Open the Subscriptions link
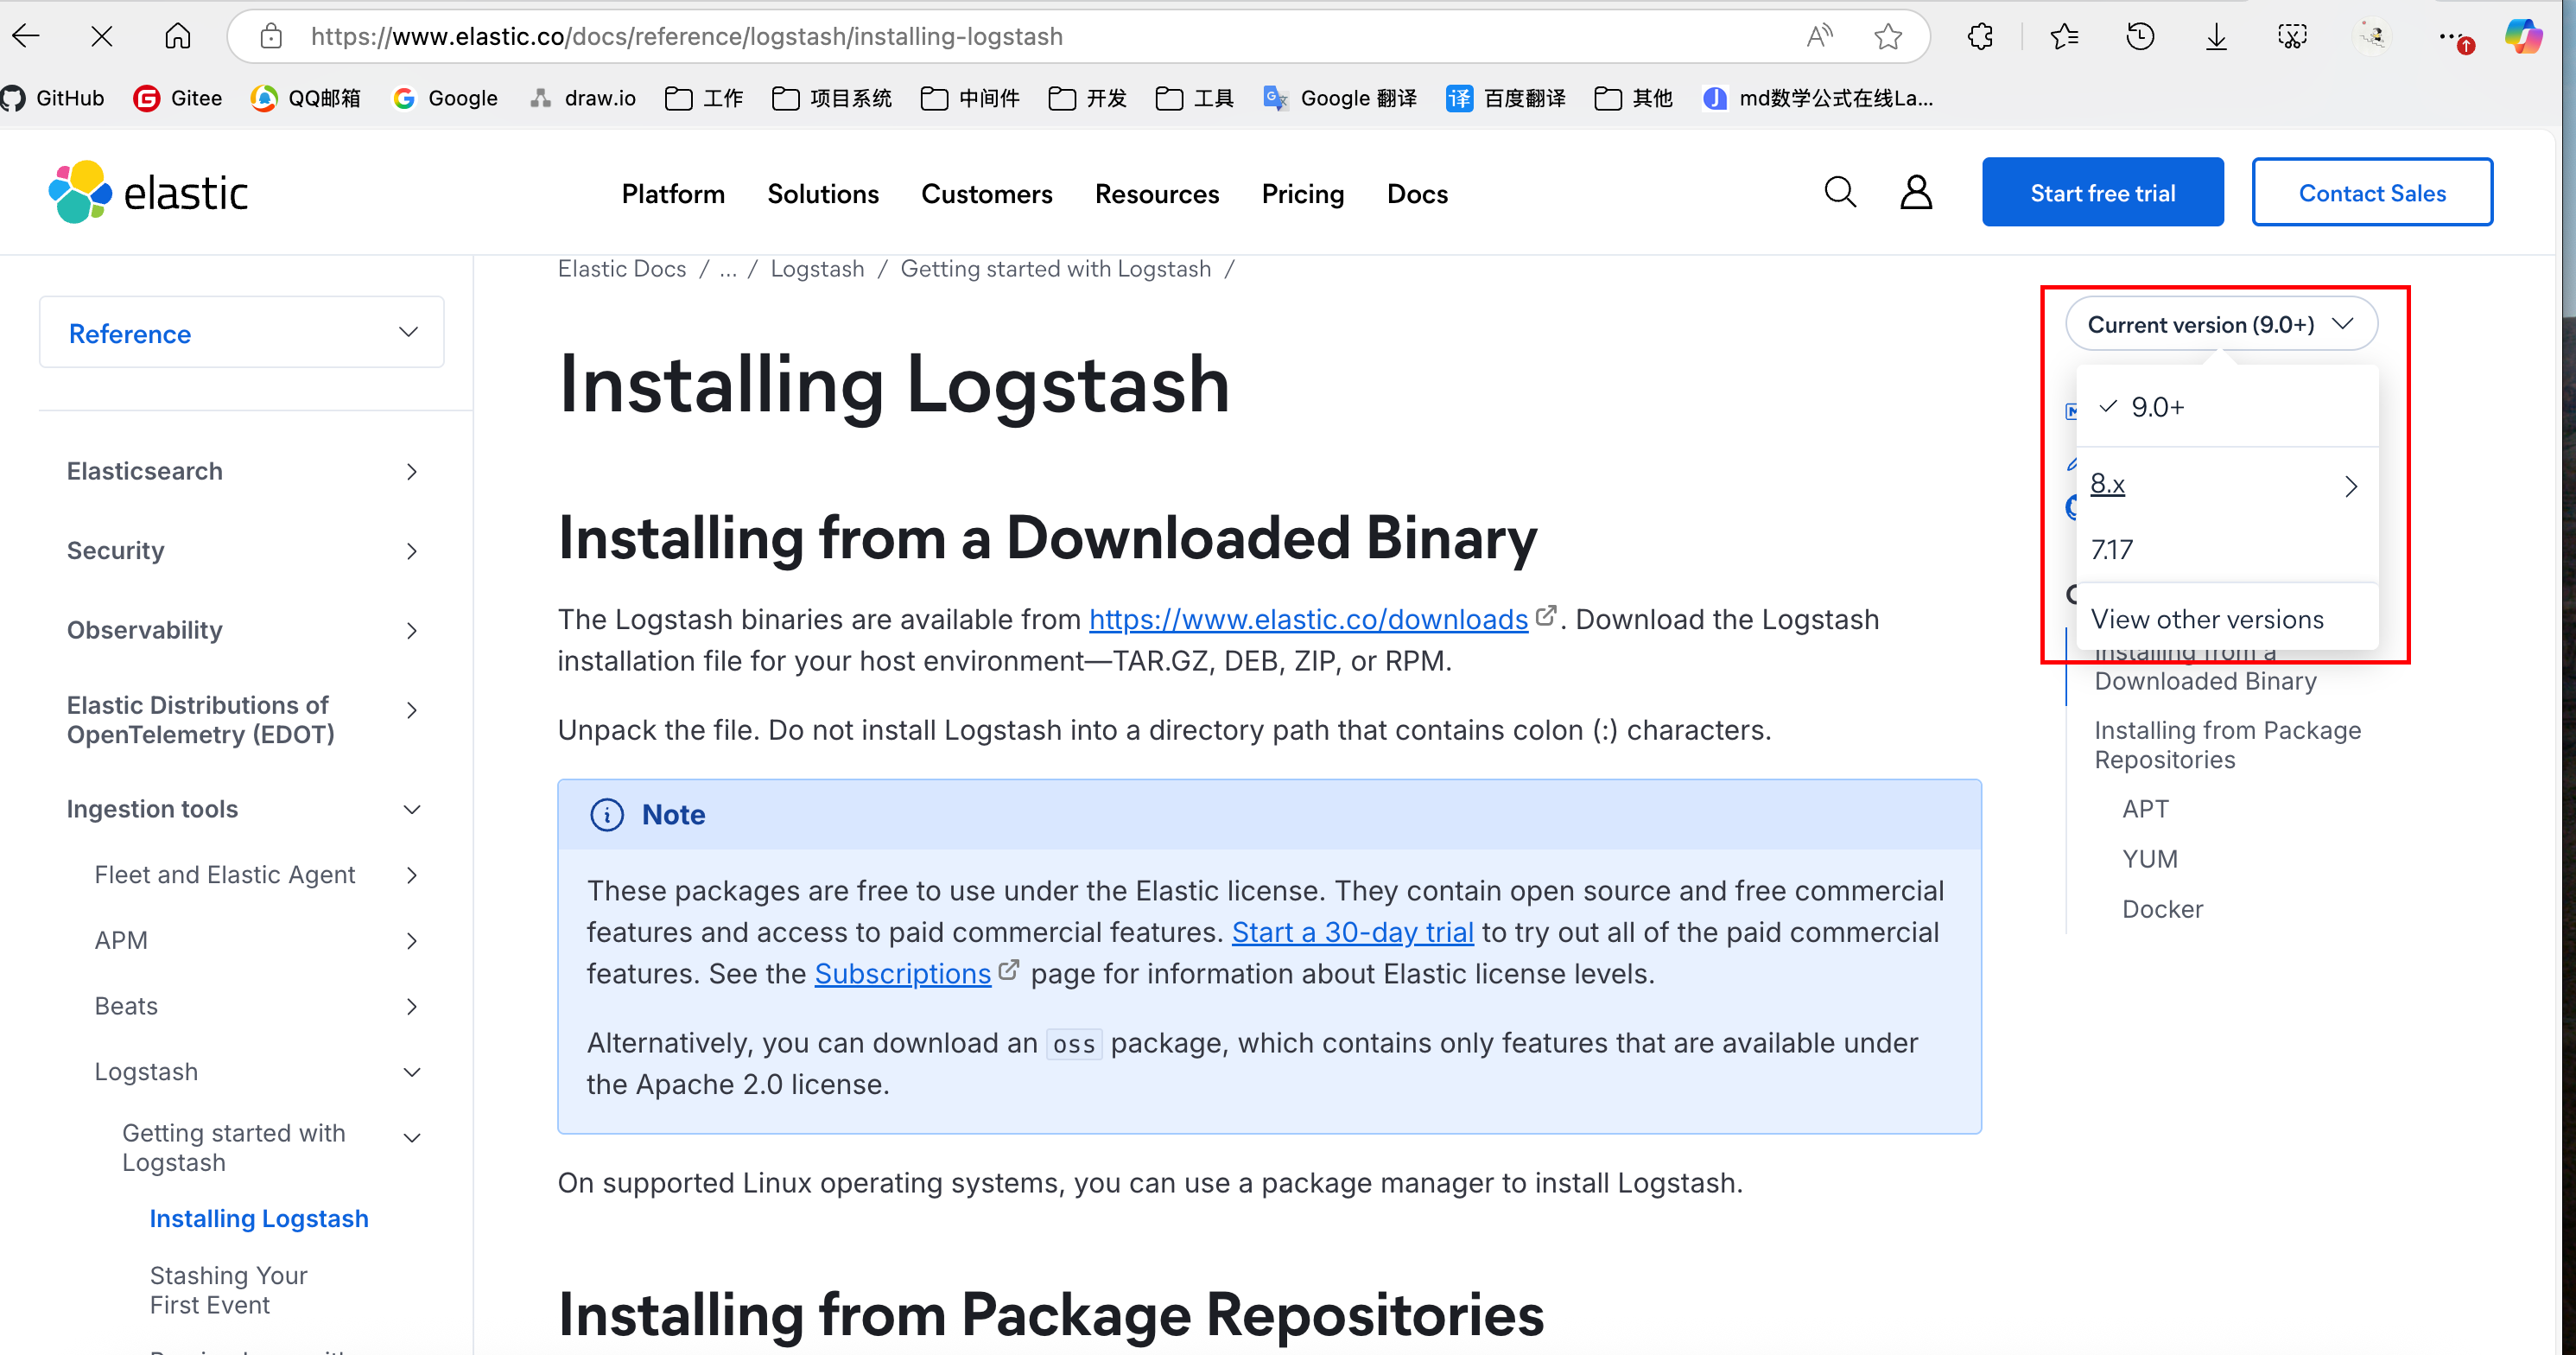 pos(902,974)
